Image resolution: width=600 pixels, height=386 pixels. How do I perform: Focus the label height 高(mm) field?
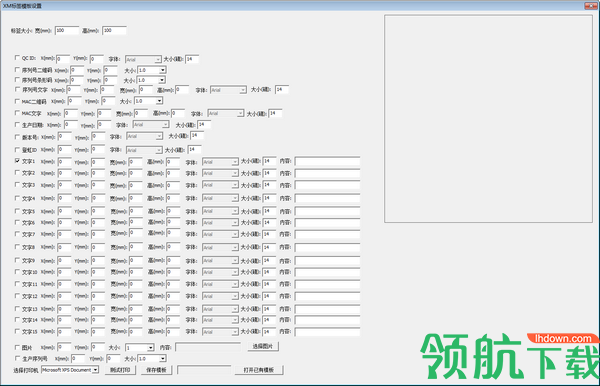[x=114, y=30]
